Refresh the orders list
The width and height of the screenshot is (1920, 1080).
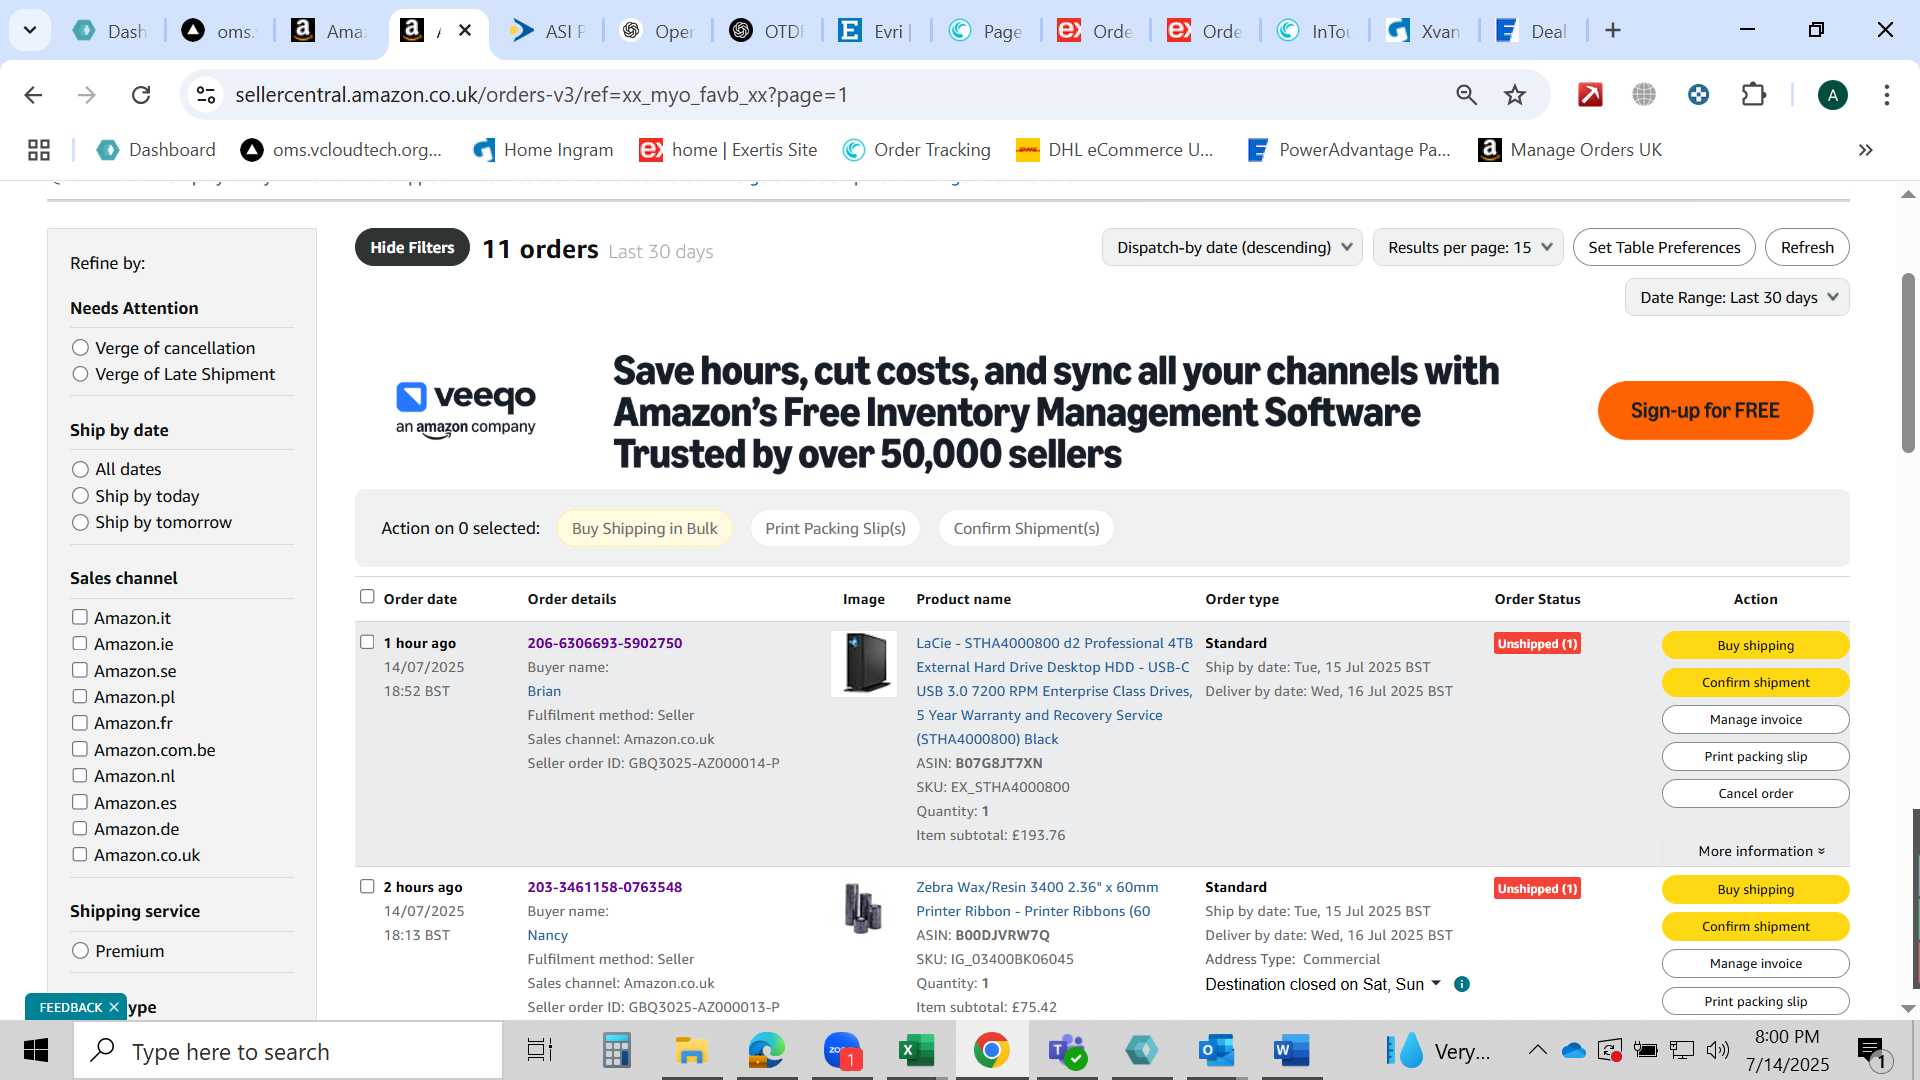click(1807, 247)
